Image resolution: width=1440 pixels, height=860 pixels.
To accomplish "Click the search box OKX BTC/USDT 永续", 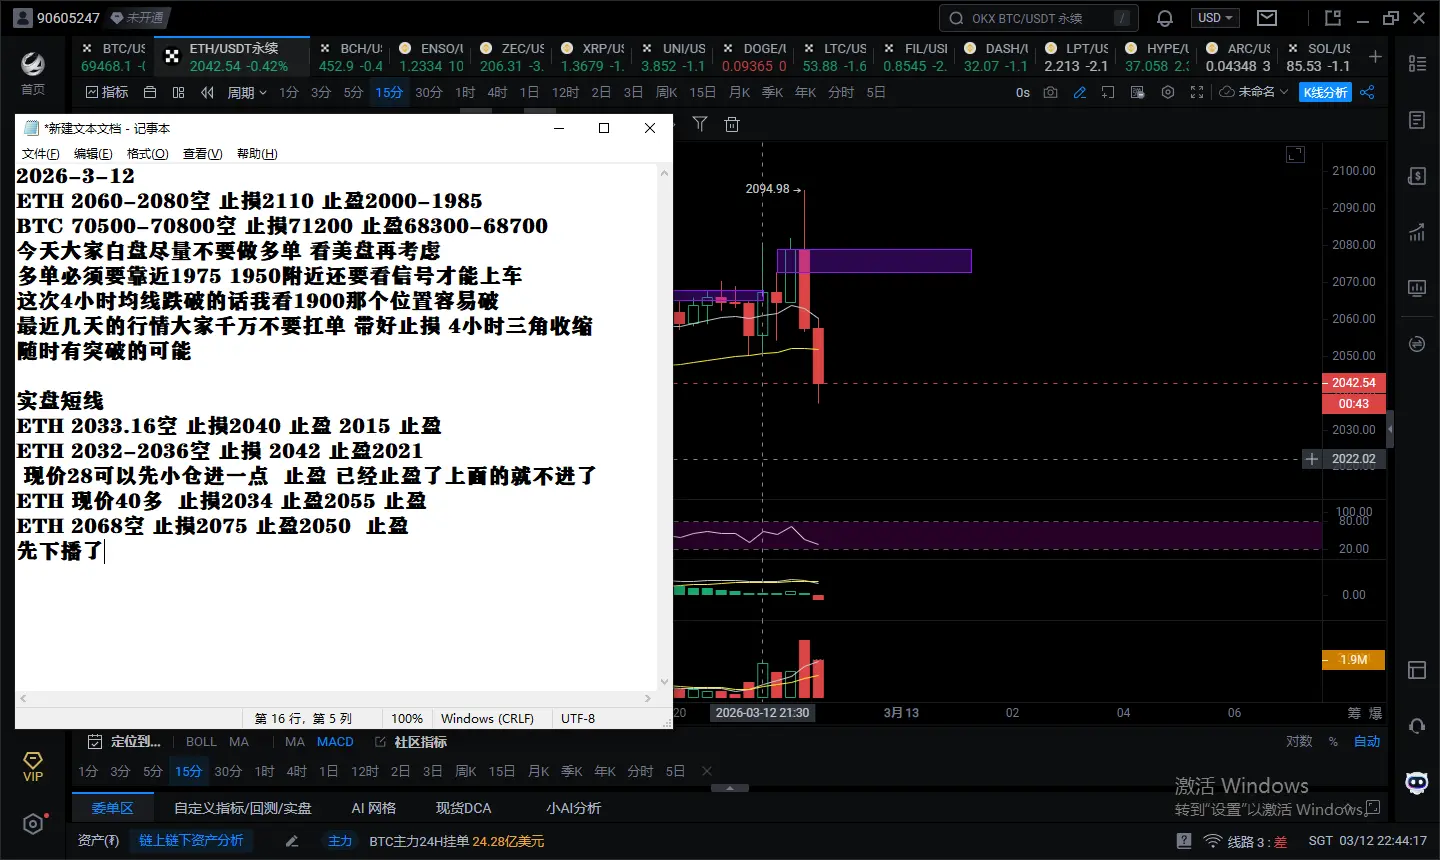I will click(1038, 18).
